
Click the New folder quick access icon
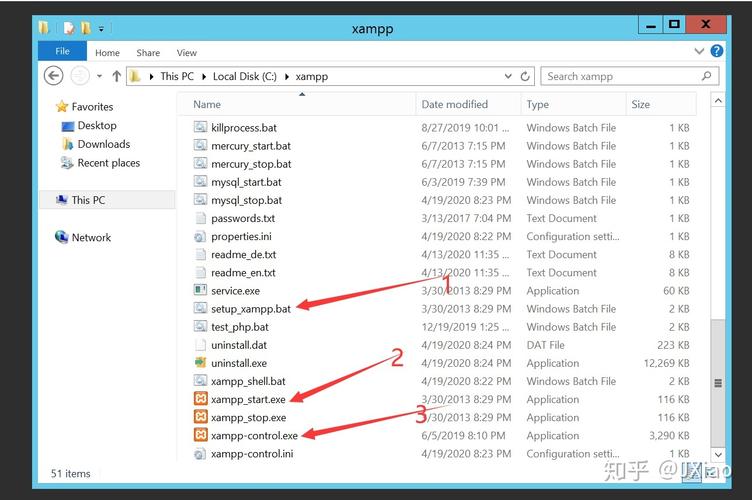pos(85,28)
